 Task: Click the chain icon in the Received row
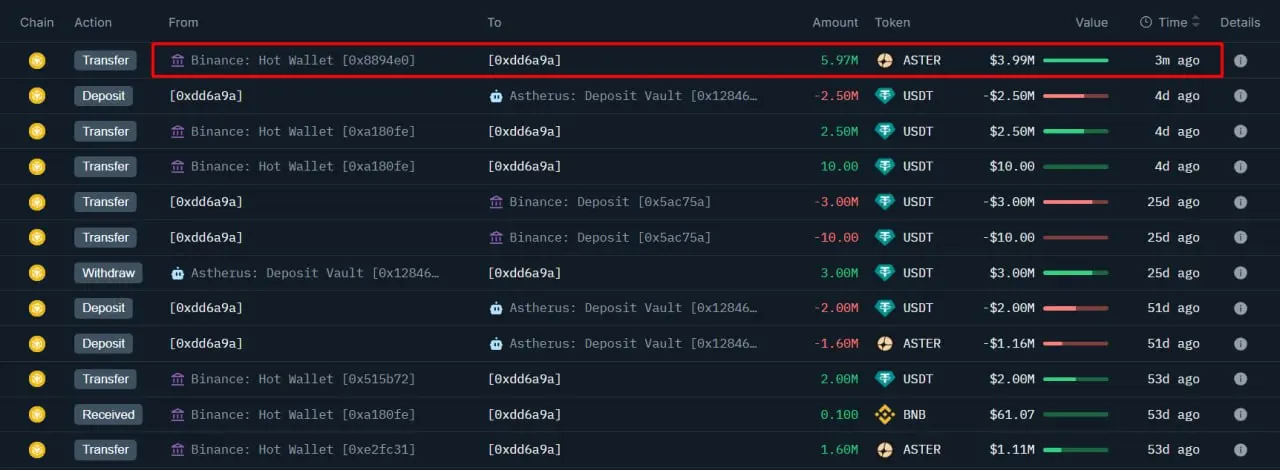[x=37, y=414]
